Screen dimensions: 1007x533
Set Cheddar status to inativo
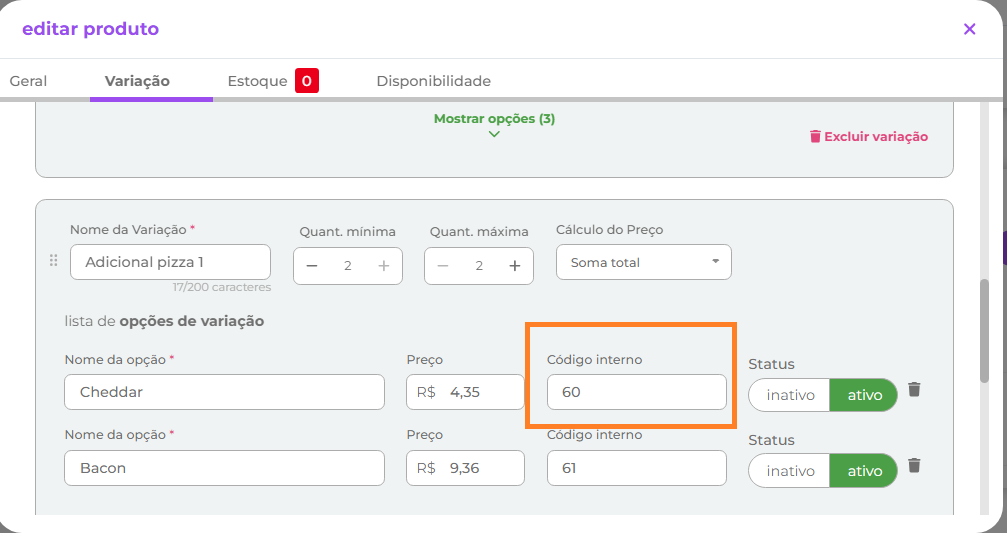(790, 395)
